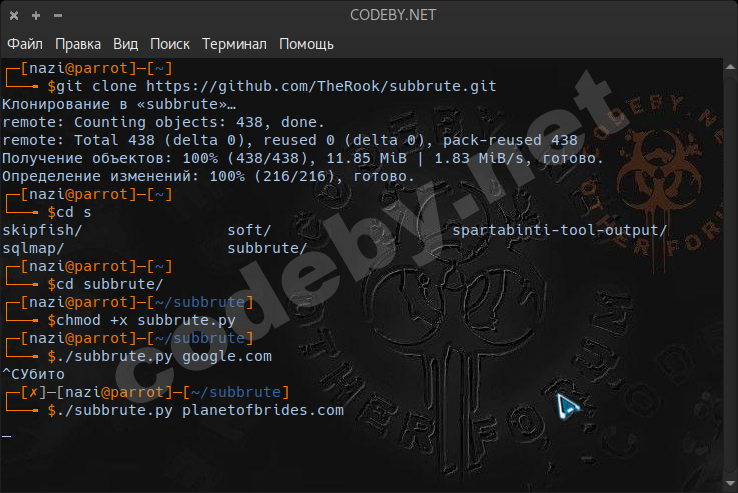
Task: Close the terminal window with X icon
Action: point(14,16)
